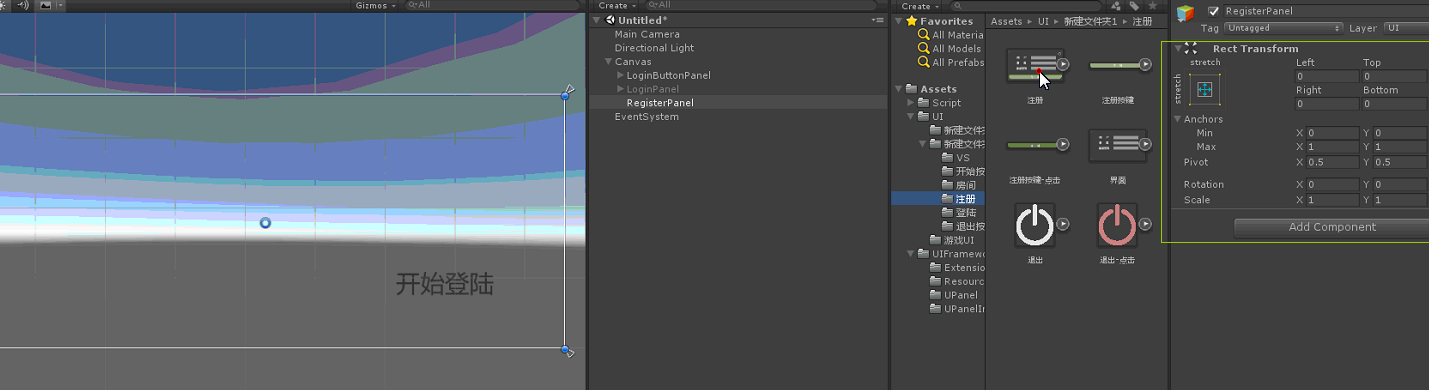
Task: Open the Untitled scene options menu icon
Action: point(877,20)
